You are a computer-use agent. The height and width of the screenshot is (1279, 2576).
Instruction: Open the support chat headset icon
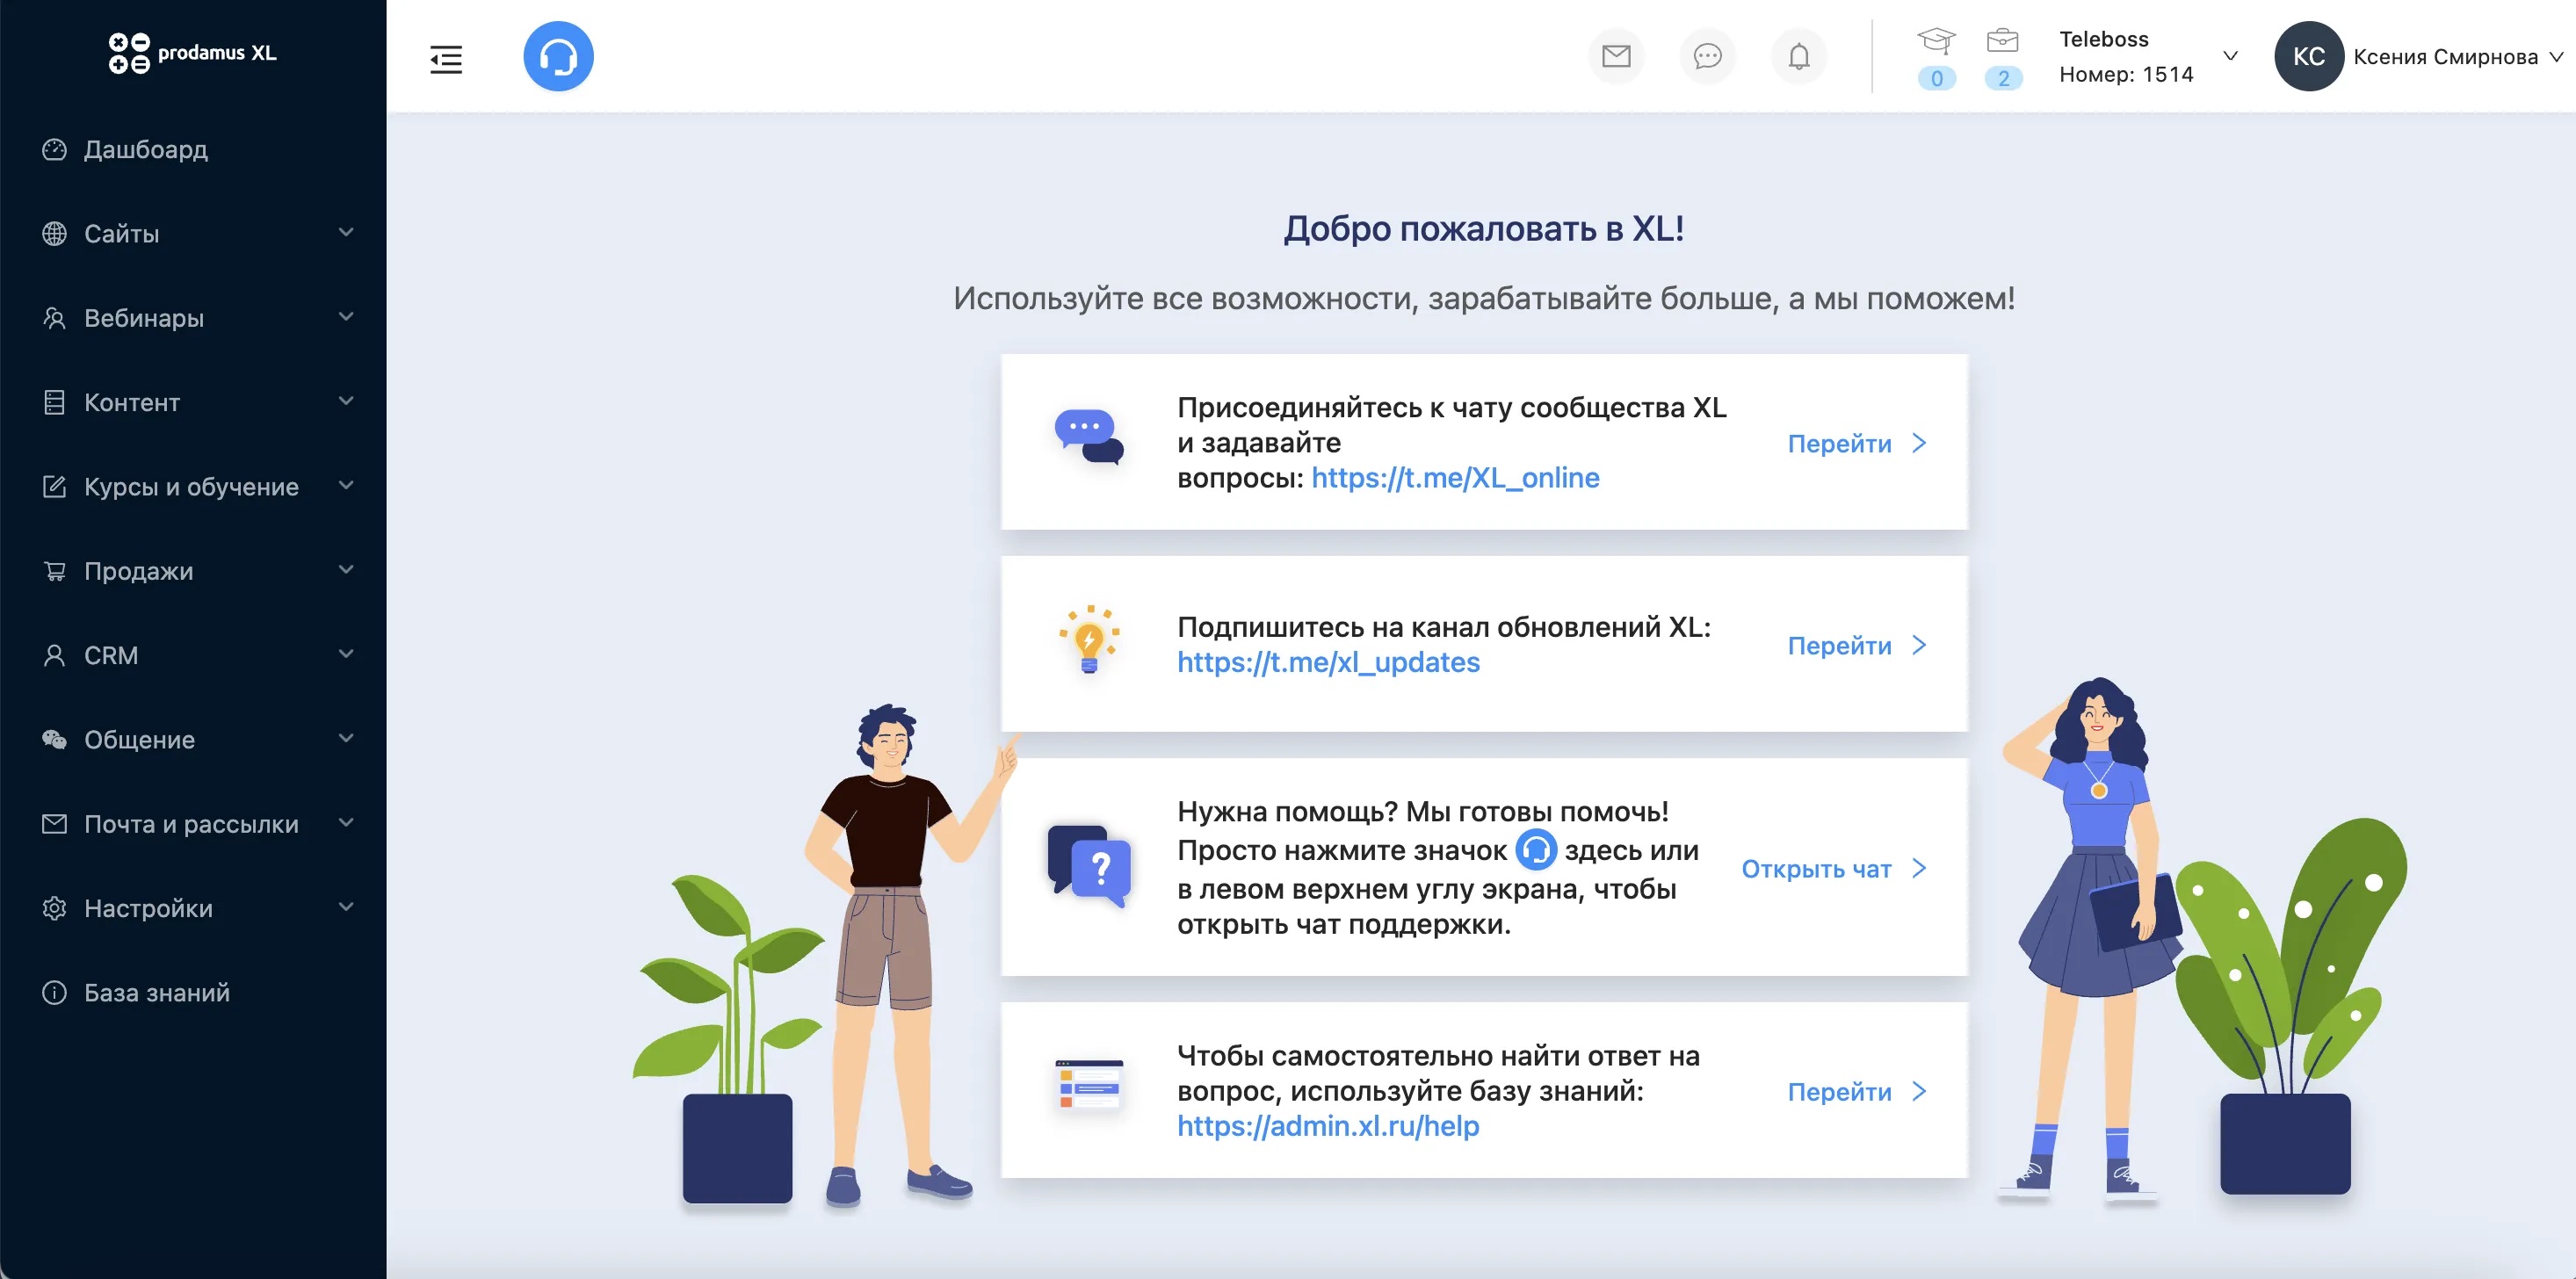click(x=559, y=56)
